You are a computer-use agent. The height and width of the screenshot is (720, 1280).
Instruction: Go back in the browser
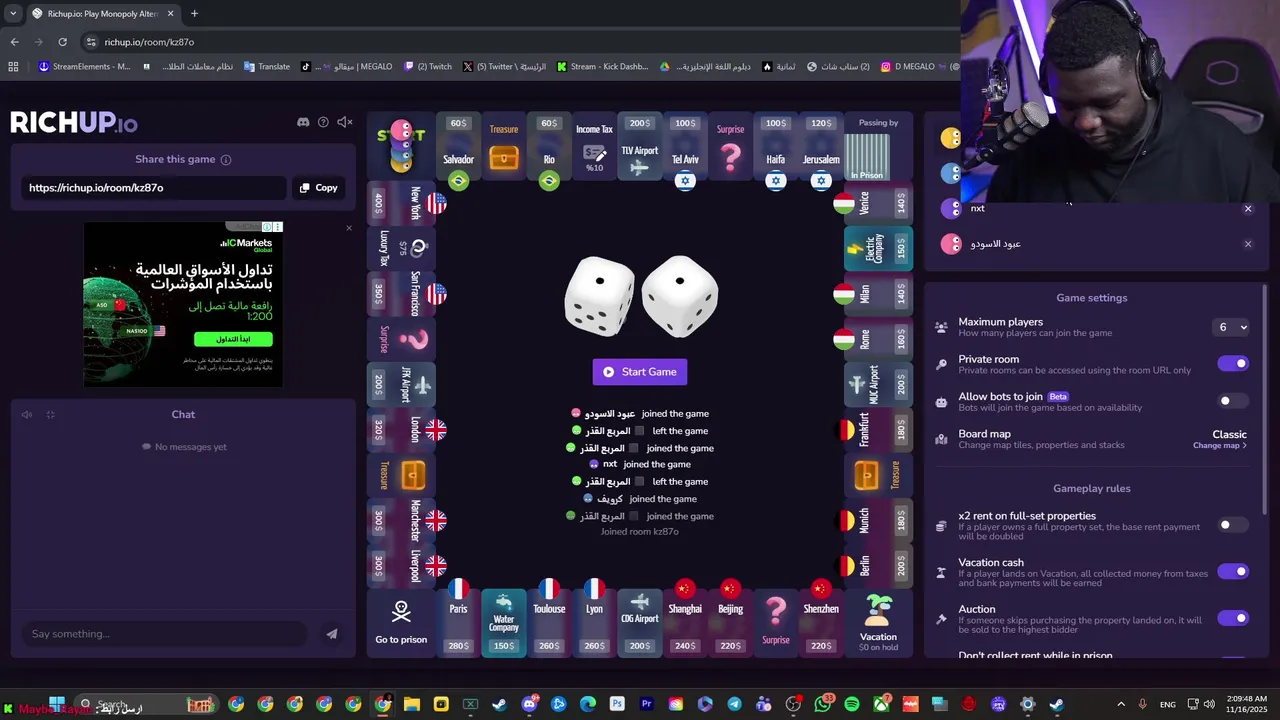14,42
